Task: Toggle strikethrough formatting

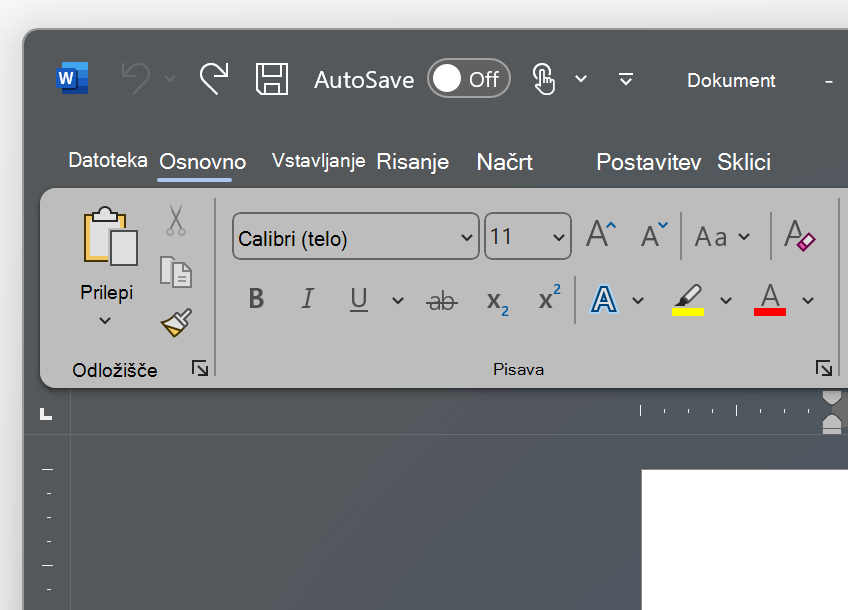Action: click(x=442, y=301)
